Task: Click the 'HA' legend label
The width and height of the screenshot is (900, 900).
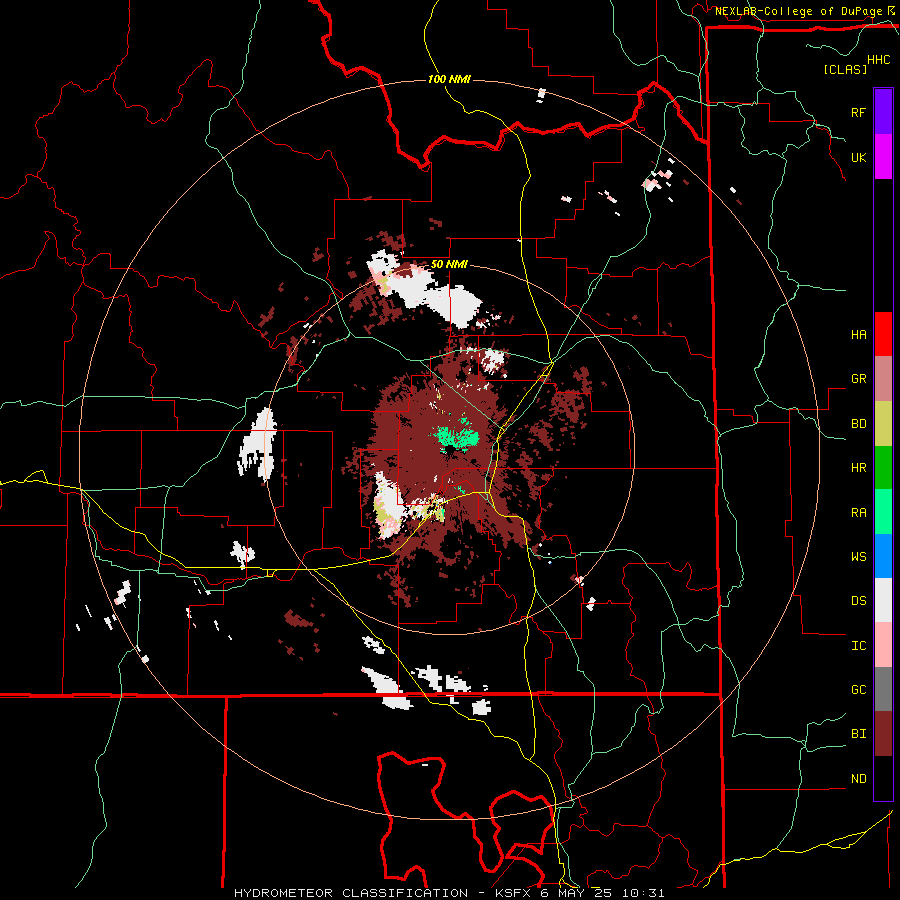Action: click(x=858, y=334)
